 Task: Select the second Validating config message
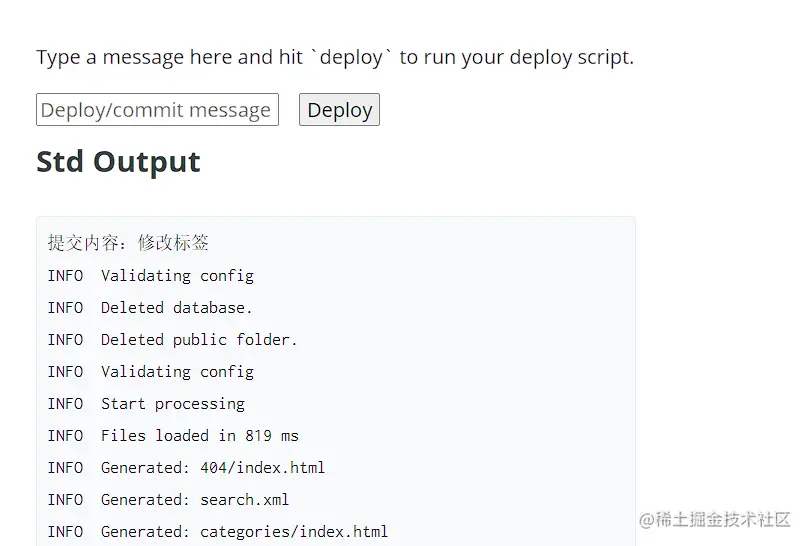[x=177, y=372]
